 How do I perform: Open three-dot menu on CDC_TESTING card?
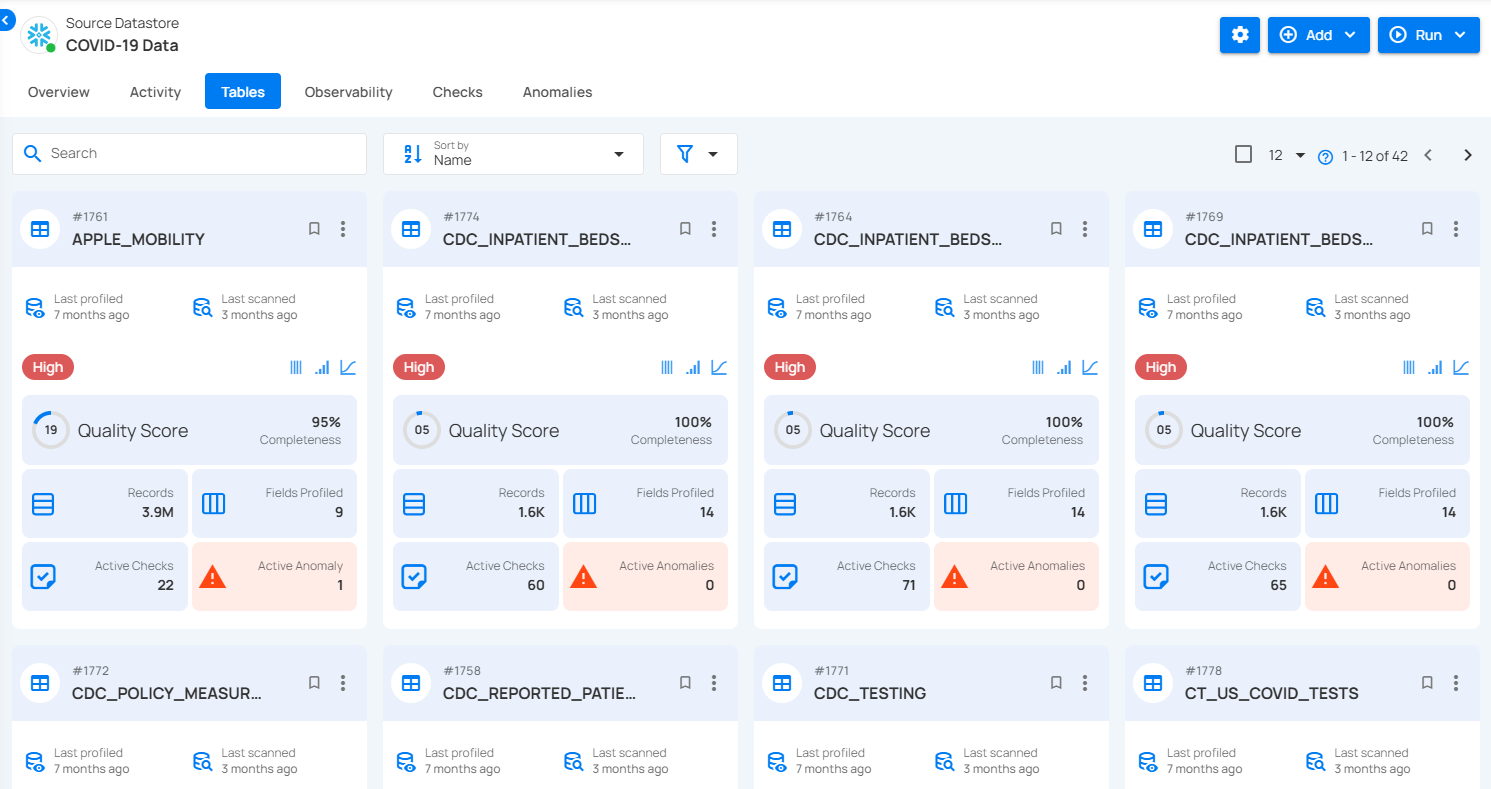1085,683
